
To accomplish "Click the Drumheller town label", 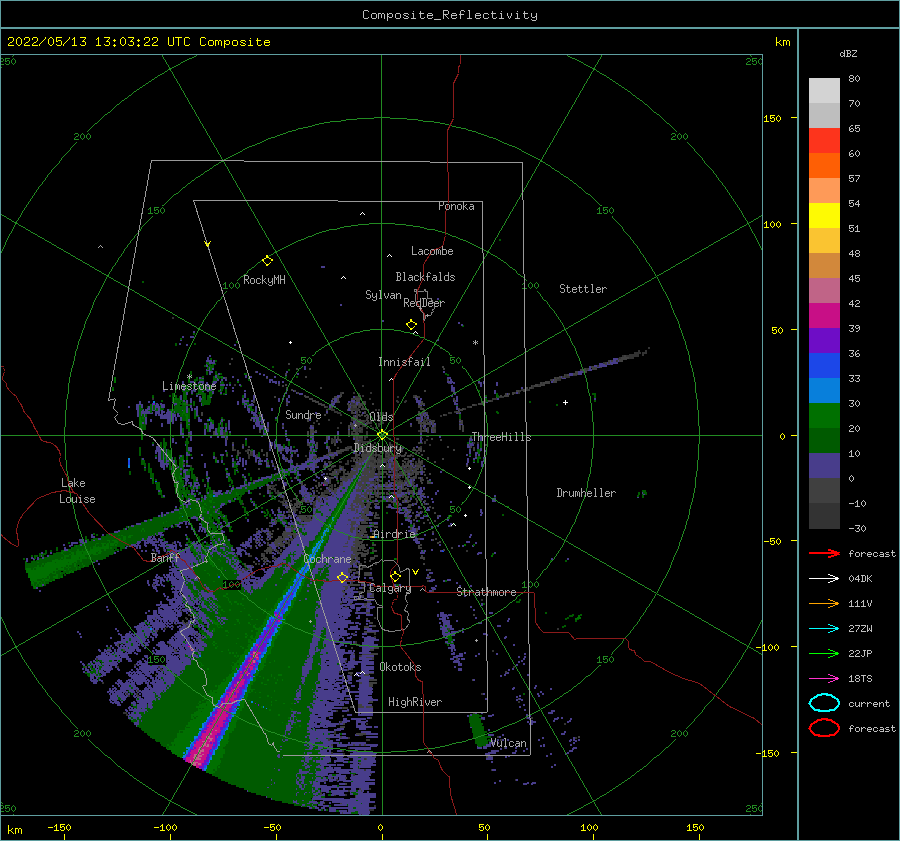I will 586,493.
